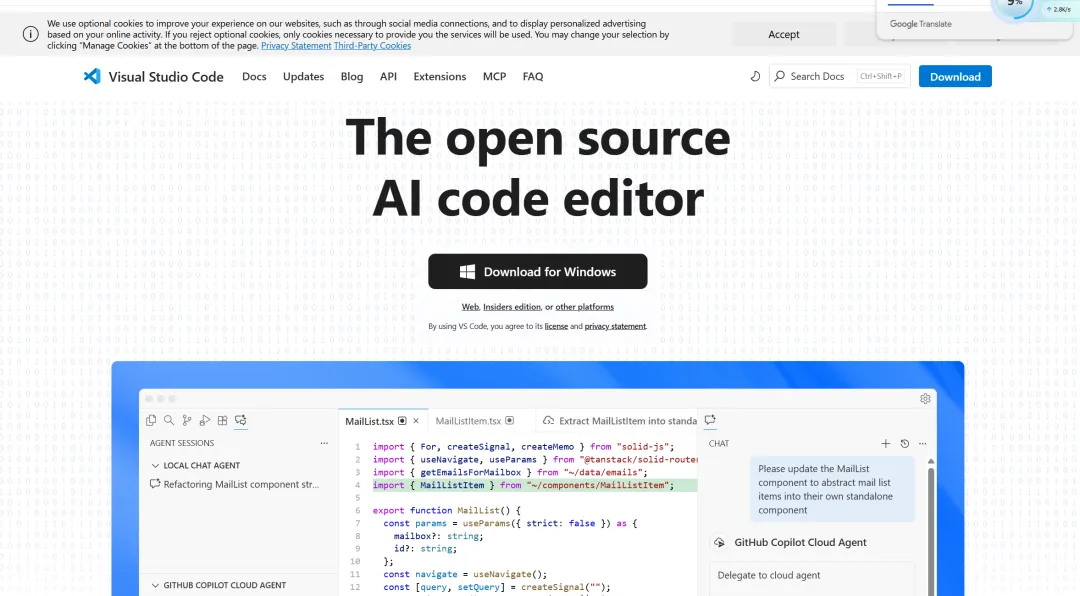The width and height of the screenshot is (1080, 596).
Task: Start a new chat with plus icon
Action: [x=886, y=444]
